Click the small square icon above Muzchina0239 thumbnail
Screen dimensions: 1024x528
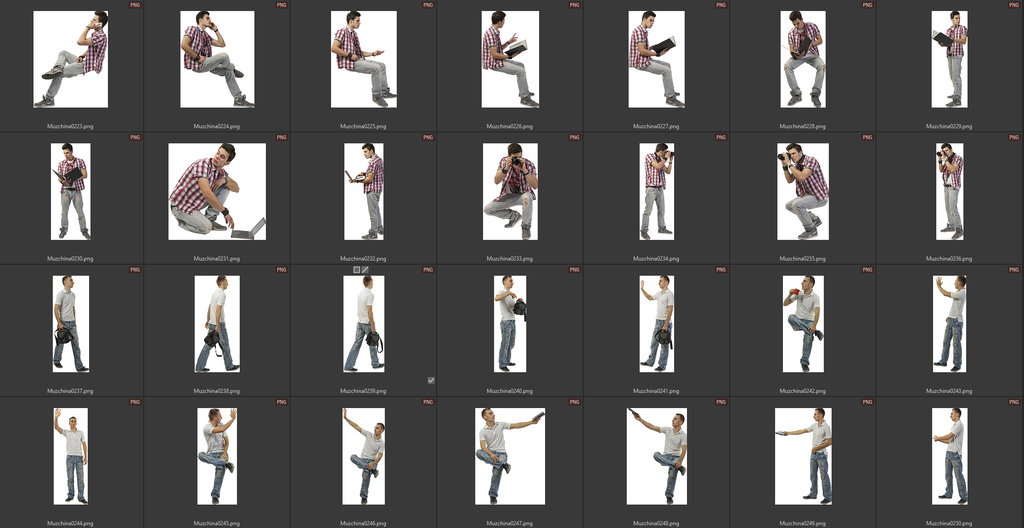tap(357, 270)
